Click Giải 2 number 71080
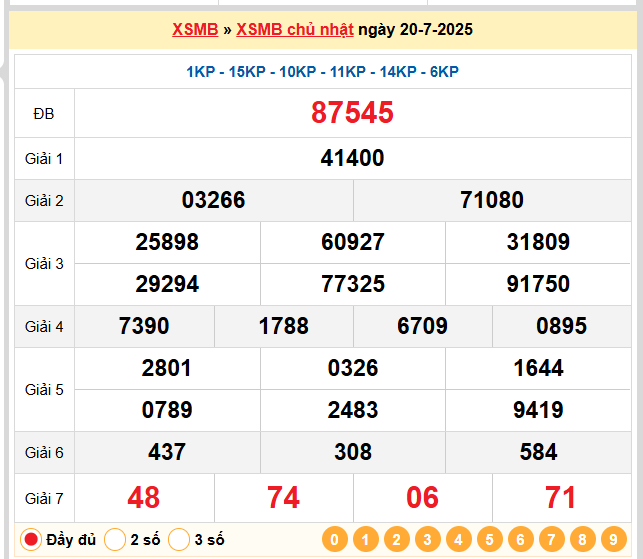The height and width of the screenshot is (559, 643). [x=492, y=200]
